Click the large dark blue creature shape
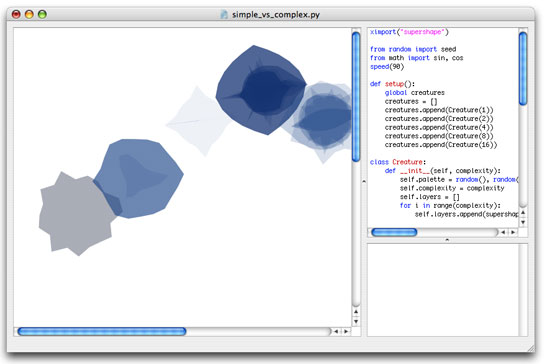 (x=261, y=91)
